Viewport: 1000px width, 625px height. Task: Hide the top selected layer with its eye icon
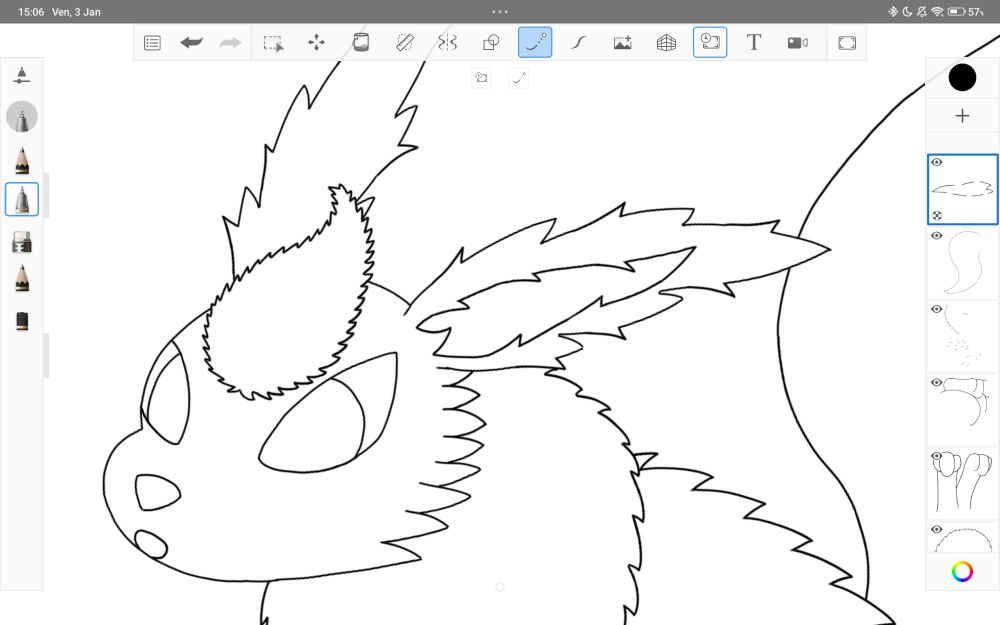point(936,162)
